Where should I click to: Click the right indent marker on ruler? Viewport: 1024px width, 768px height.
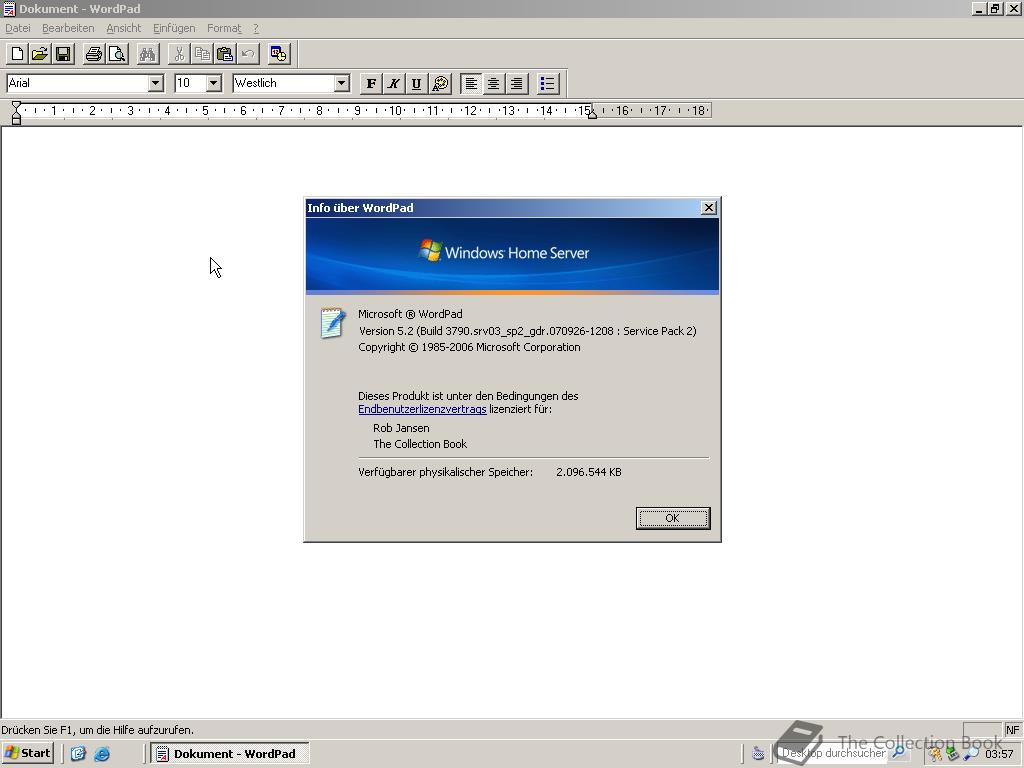coord(592,114)
